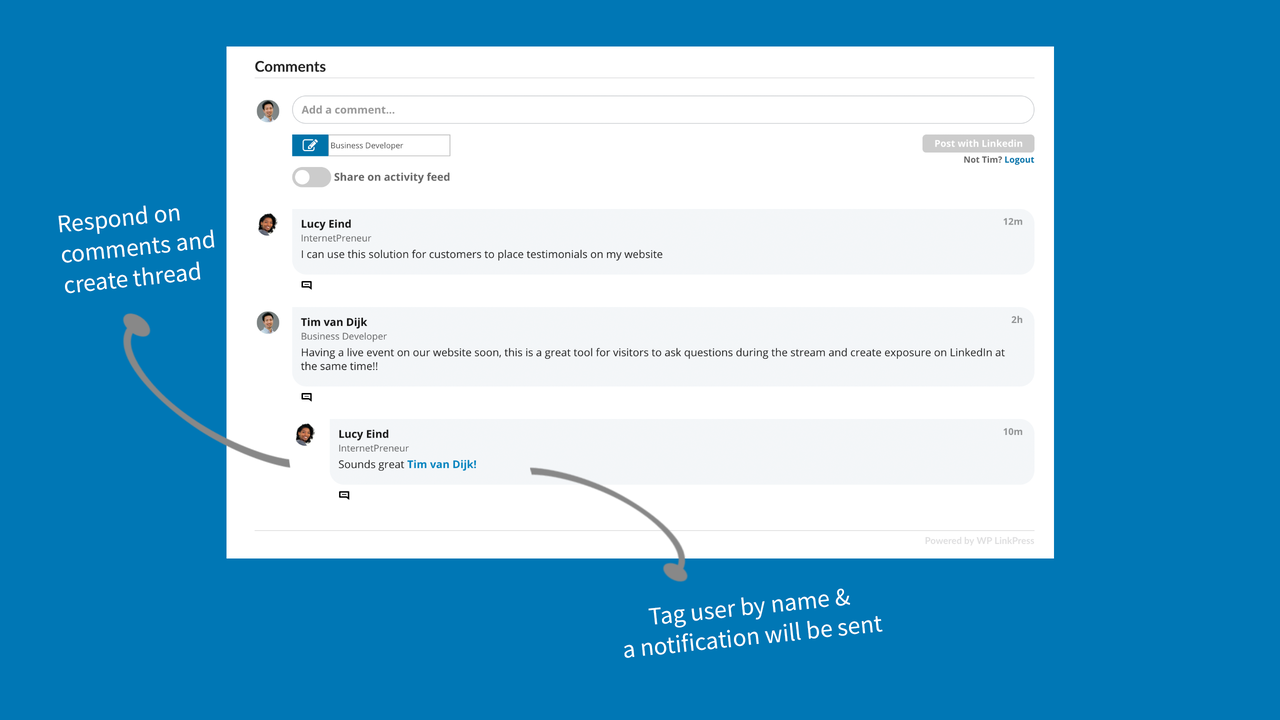Image resolution: width=1280 pixels, height=720 pixels.
Task: Open the Powered by WP LinkPress link
Action: [979, 541]
